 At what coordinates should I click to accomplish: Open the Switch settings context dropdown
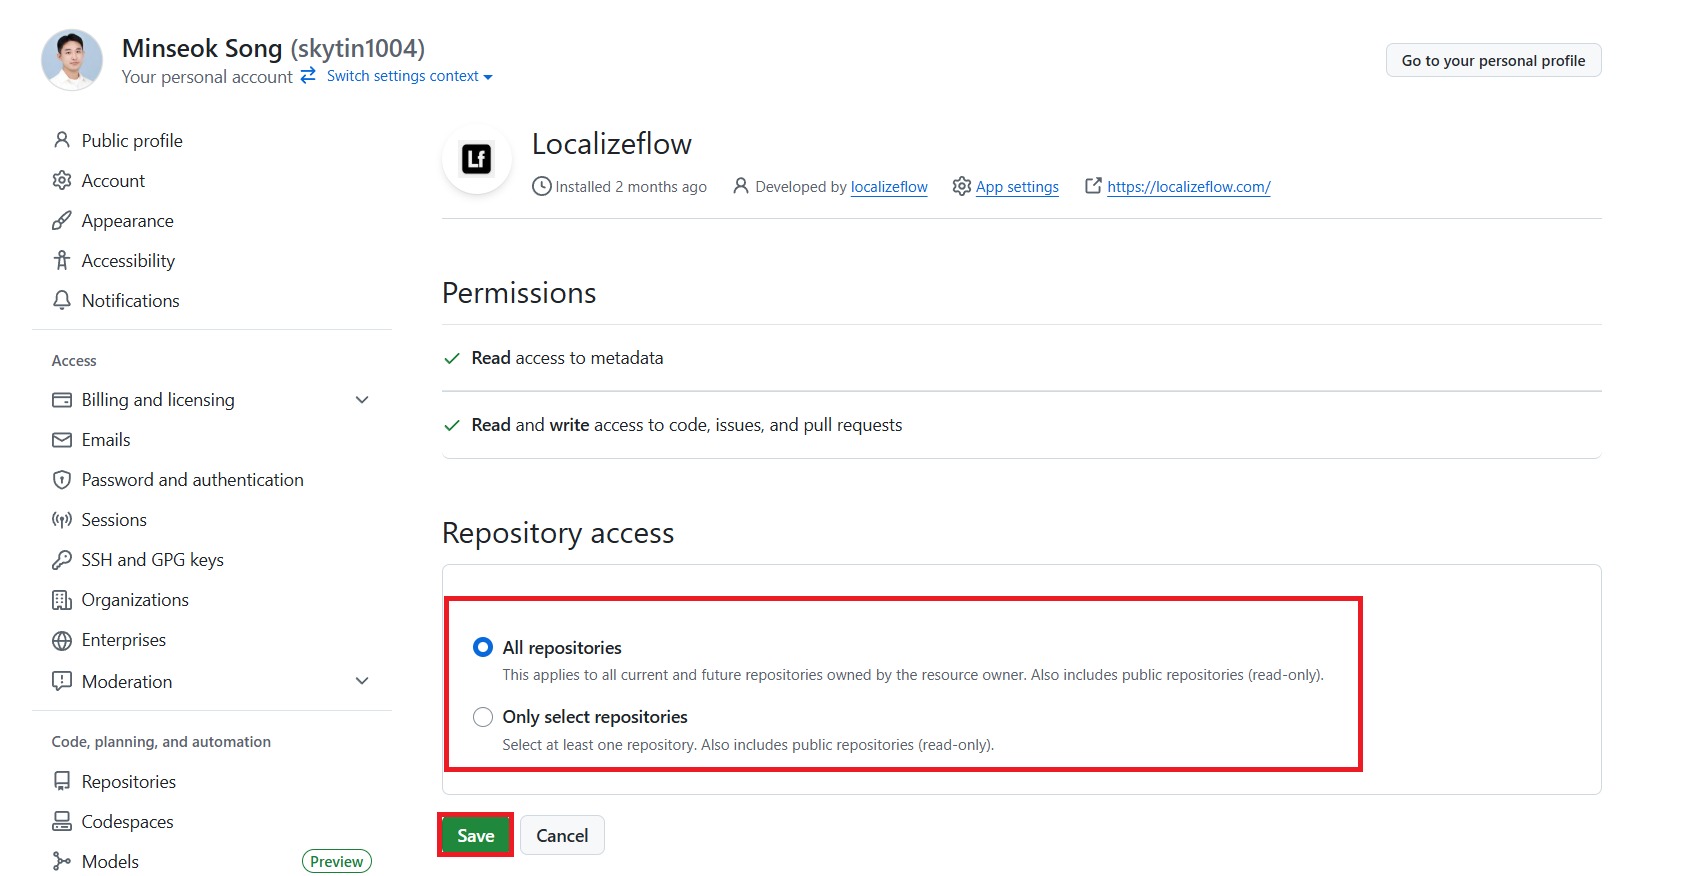[409, 76]
